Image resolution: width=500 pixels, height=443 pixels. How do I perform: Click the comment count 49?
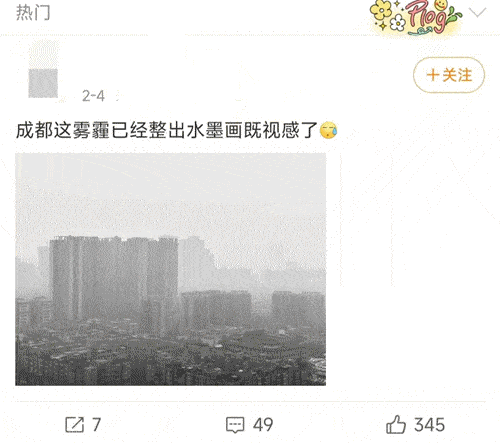click(263, 425)
